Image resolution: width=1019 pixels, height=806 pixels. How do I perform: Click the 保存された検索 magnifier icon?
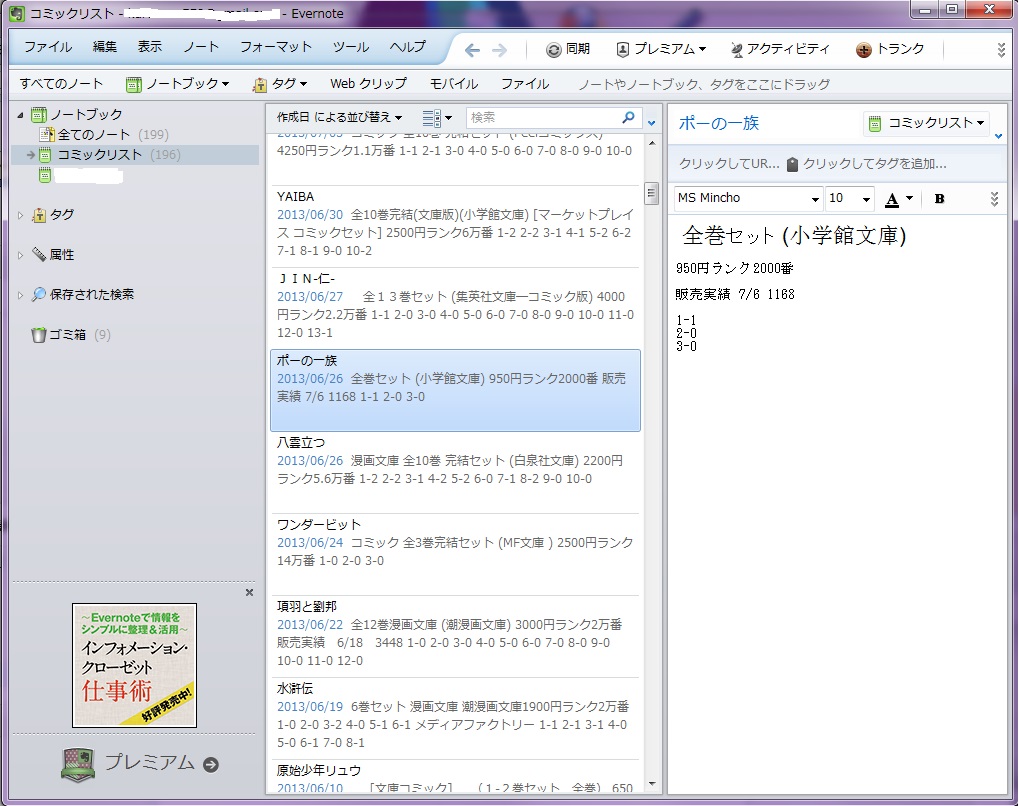click(39, 294)
